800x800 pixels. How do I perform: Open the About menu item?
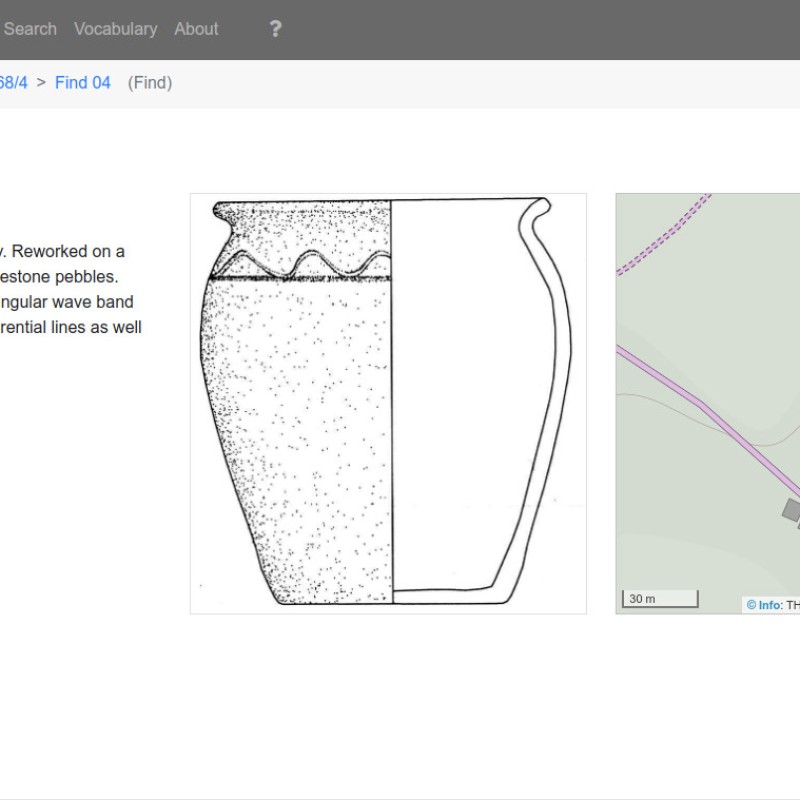pyautogui.click(x=196, y=29)
